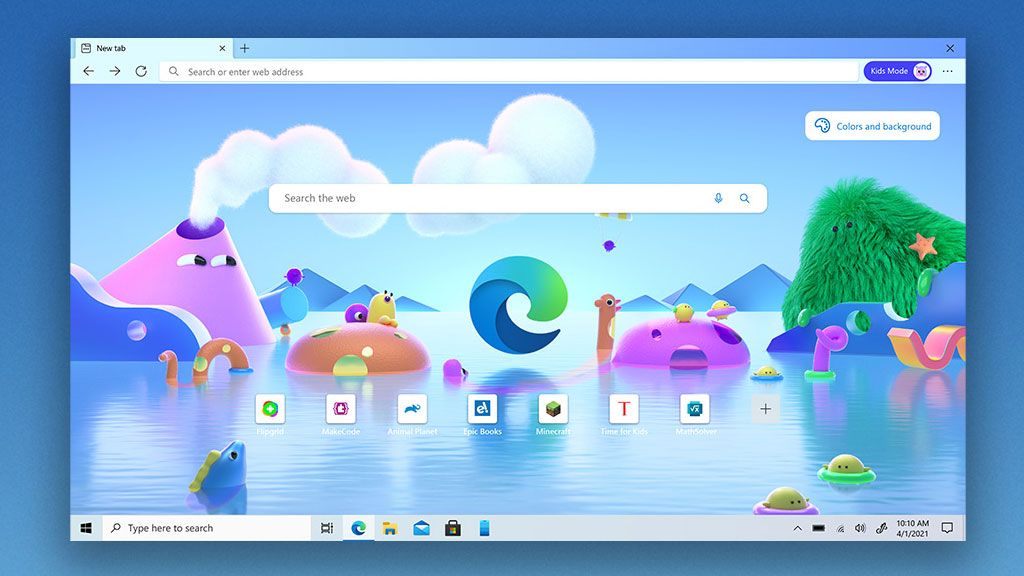Screen dimensions: 1024x576
Task: Open Microsoft Store from the taskbar
Action: tap(453, 528)
